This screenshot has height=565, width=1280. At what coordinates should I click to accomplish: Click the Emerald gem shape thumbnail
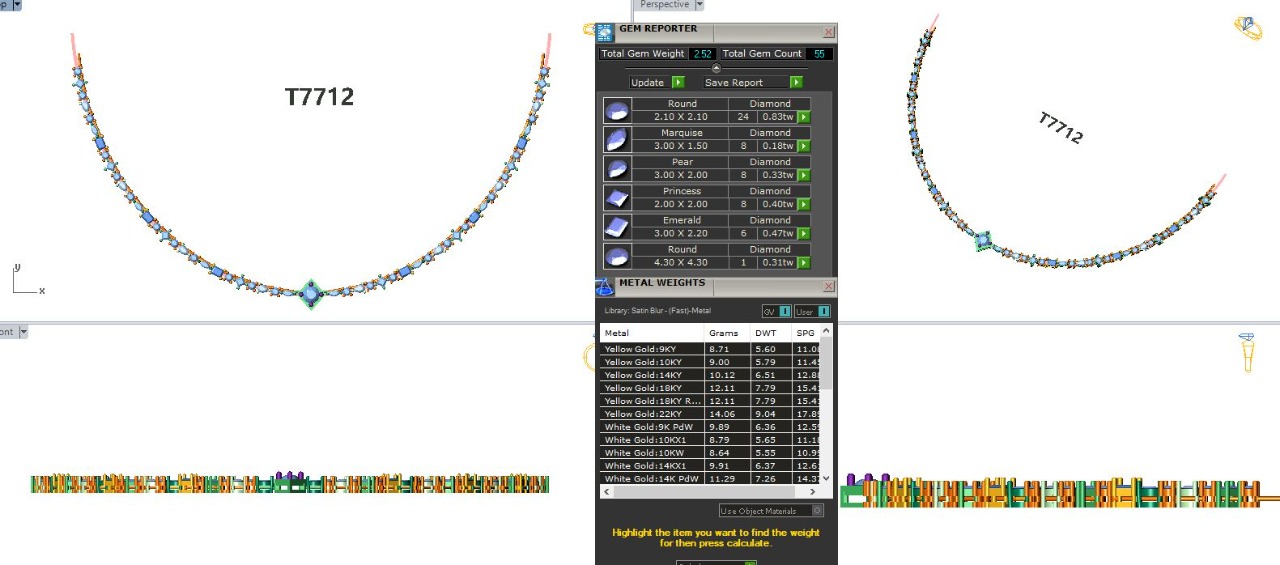pyautogui.click(x=617, y=226)
